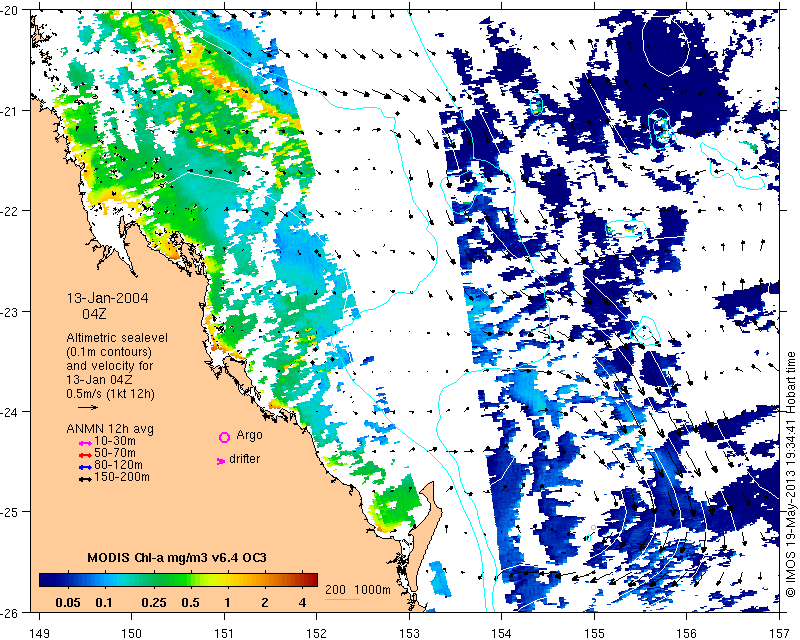Click the 04Z time label under the date
Image resolution: width=800 pixels, height=640 pixels.
click(94, 314)
